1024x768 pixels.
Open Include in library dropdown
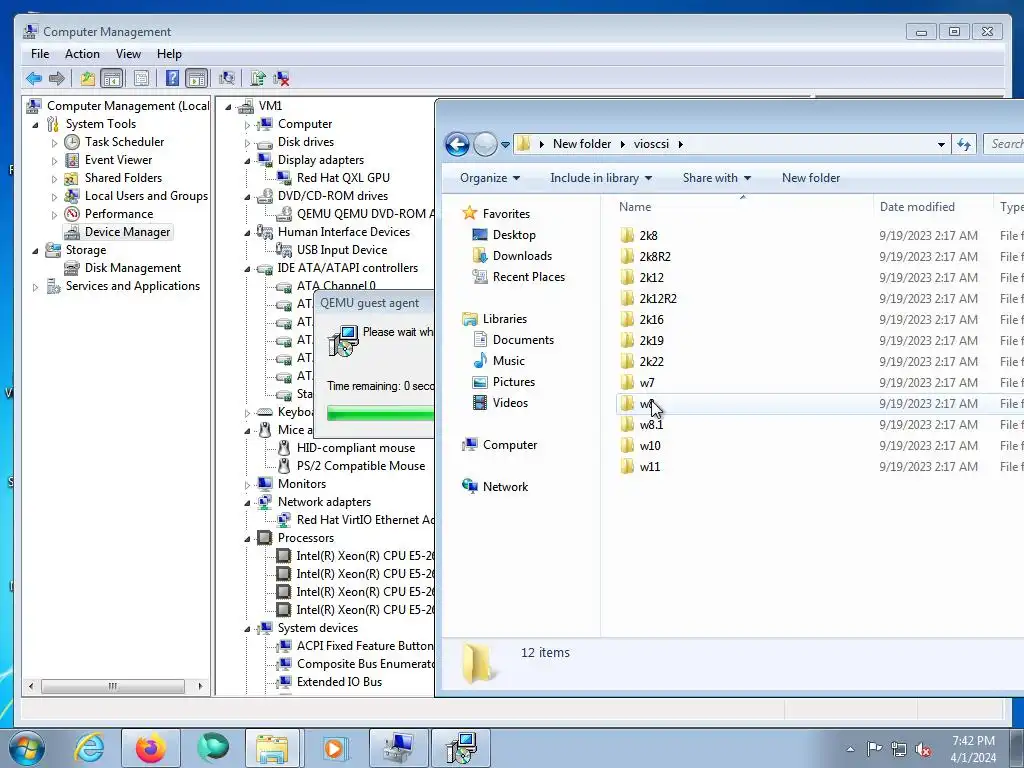[601, 178]
